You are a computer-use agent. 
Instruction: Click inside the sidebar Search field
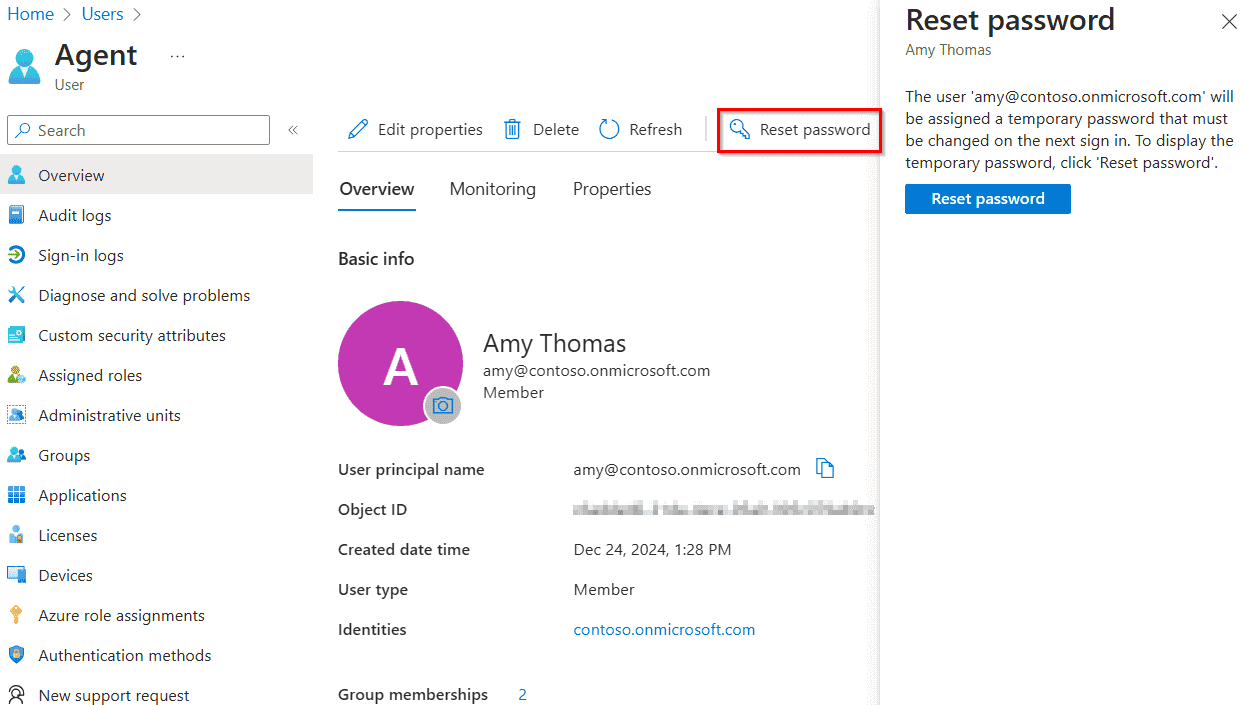point(137,129)
